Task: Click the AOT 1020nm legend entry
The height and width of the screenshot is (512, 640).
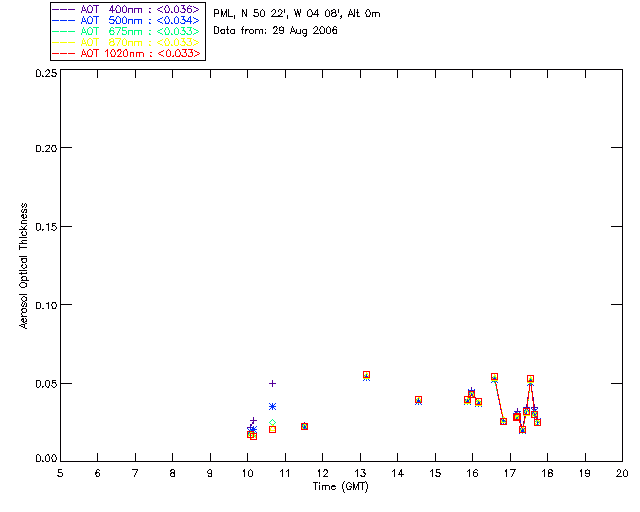Action: [x=127, y=53]
